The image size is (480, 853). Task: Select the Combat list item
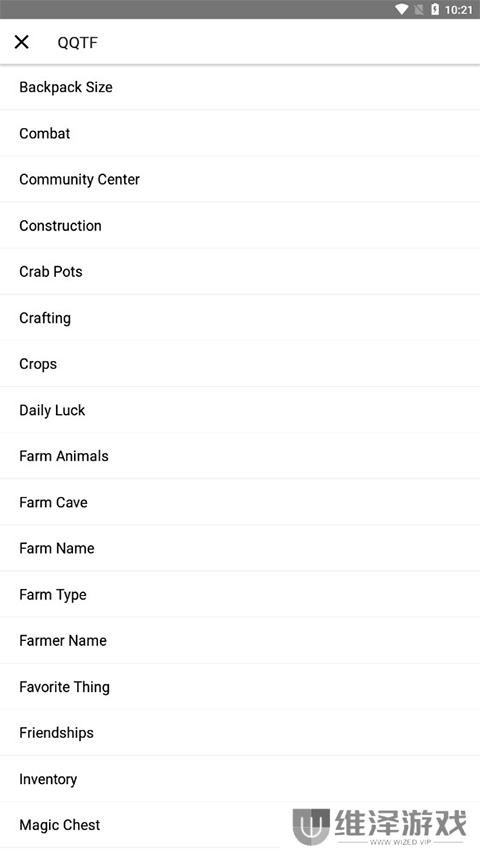pyautogui.click(x=240, y=133)
